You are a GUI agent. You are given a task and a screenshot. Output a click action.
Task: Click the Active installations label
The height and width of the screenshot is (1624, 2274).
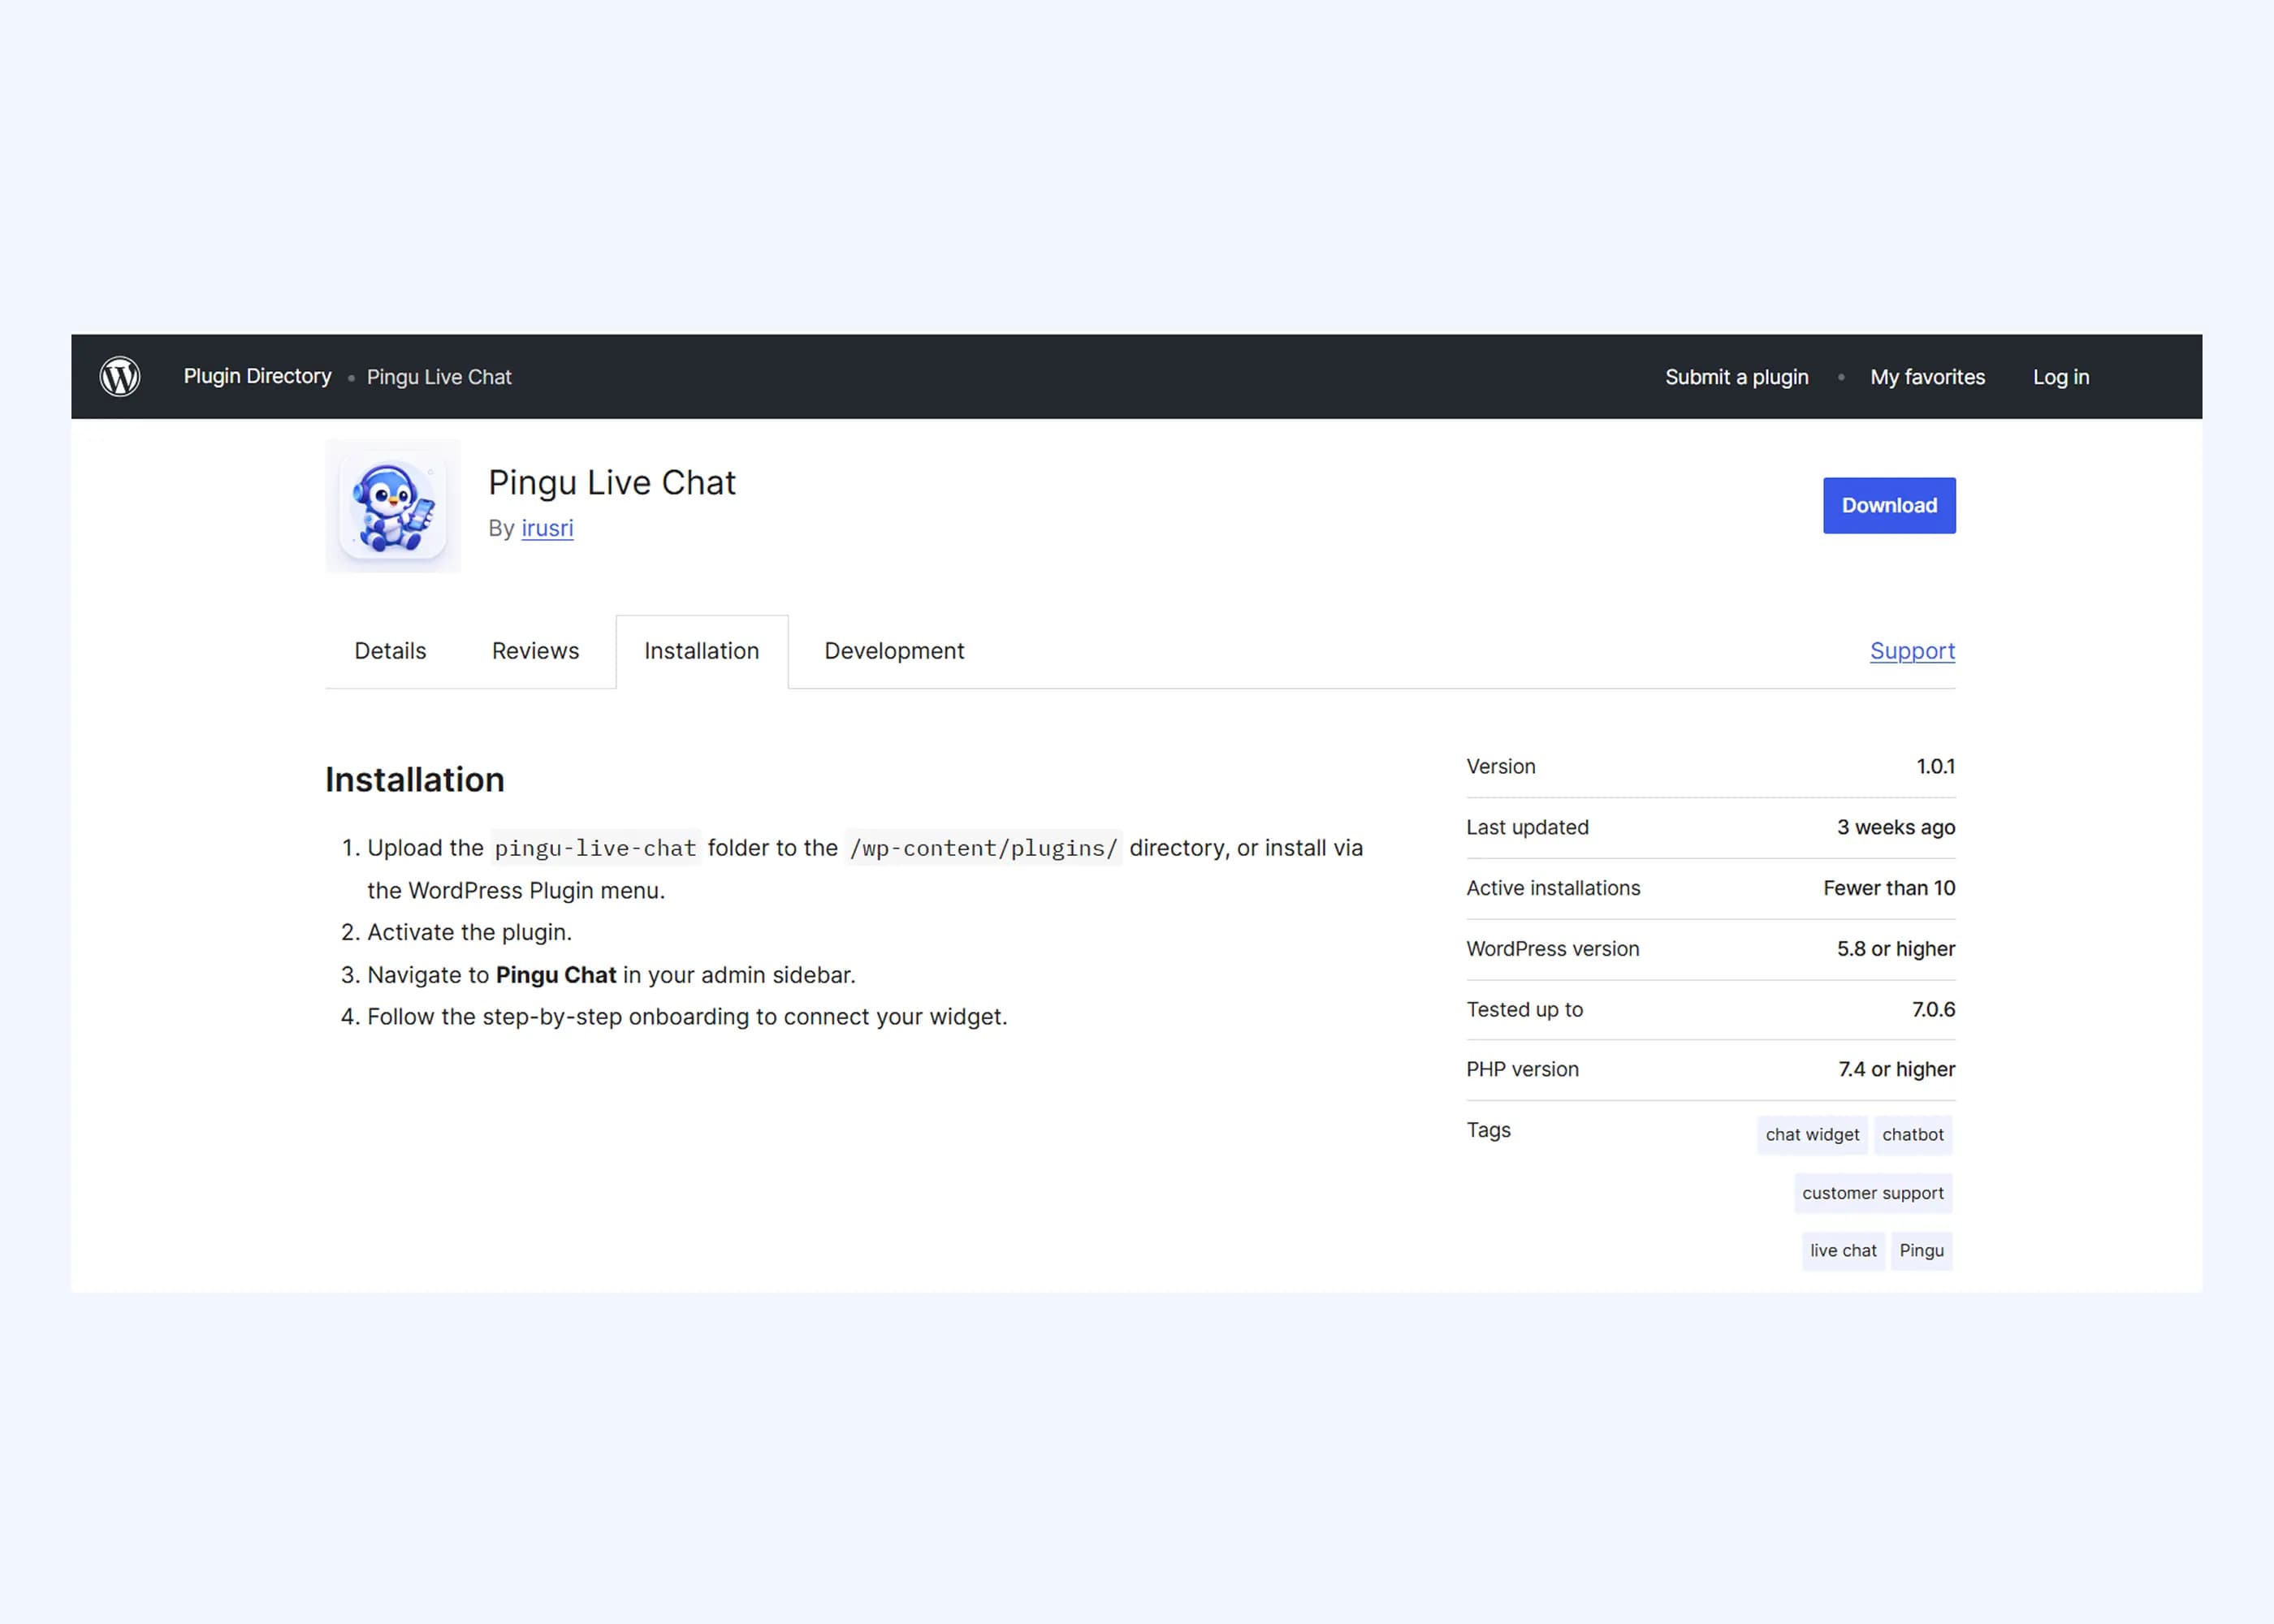coord(1553,888)
